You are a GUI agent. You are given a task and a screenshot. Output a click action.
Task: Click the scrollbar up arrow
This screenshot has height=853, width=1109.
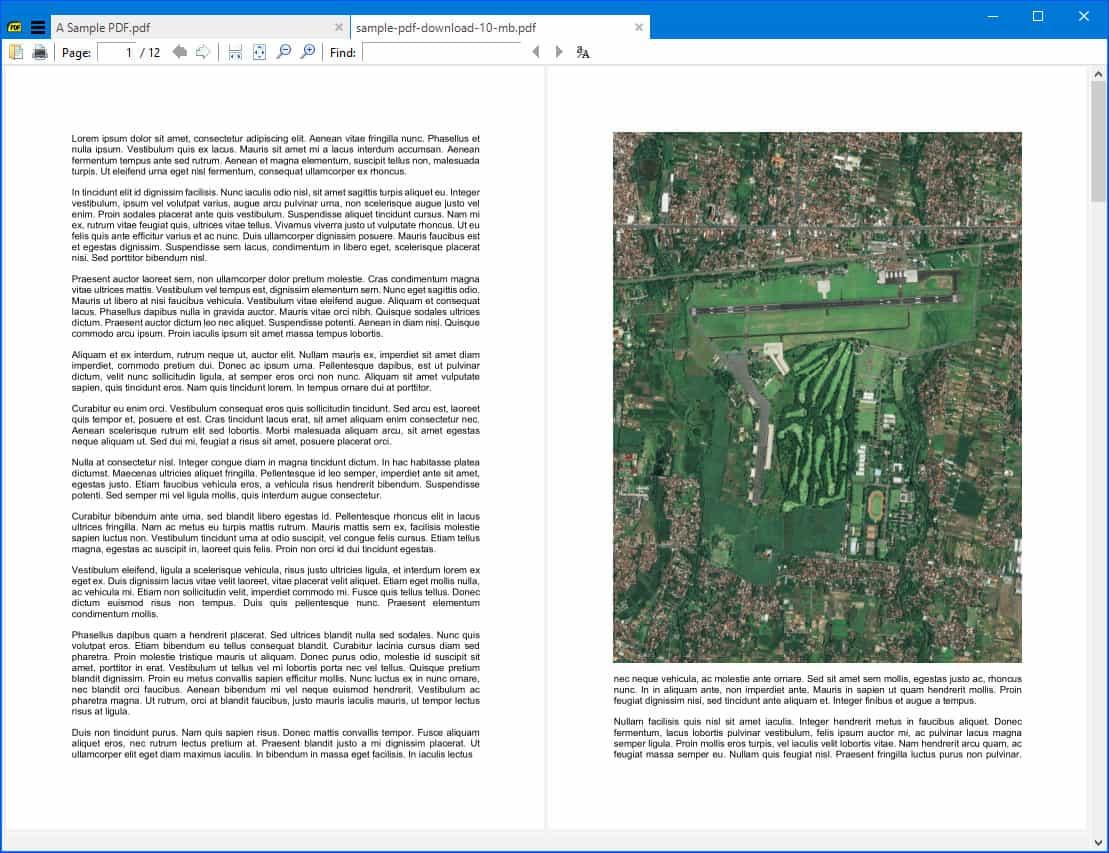pos(1098,74)
